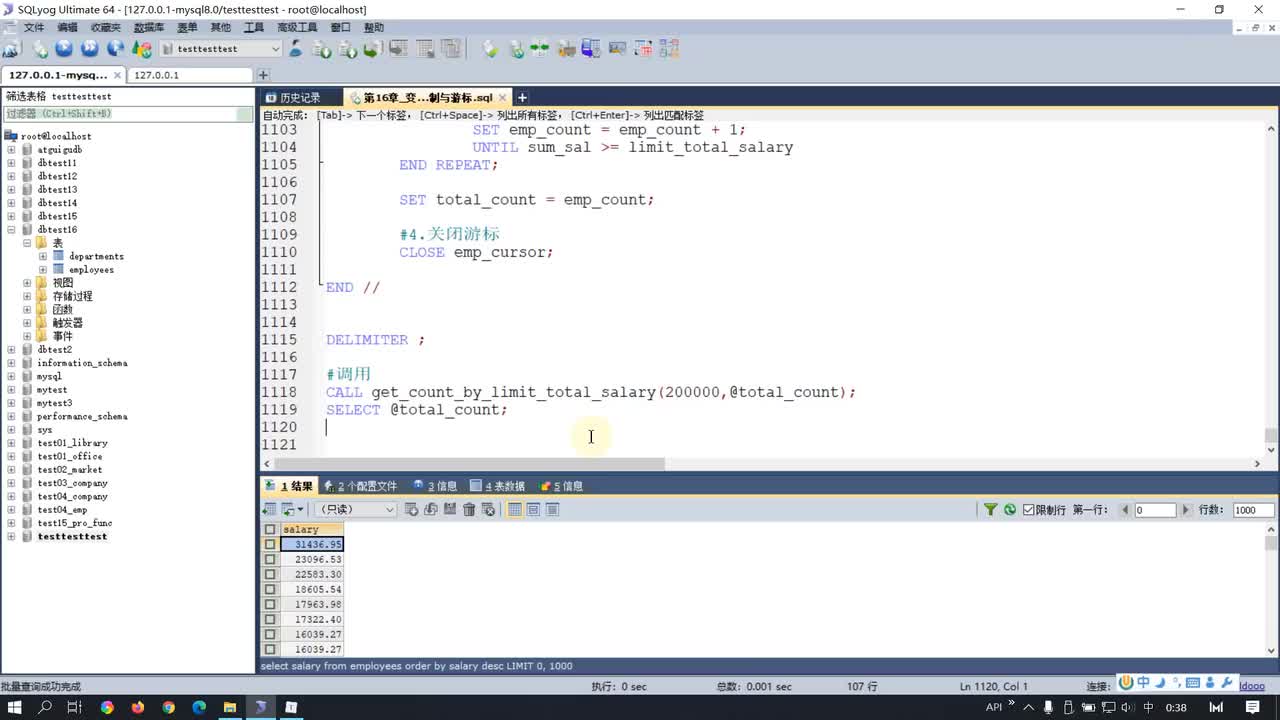Click the editor's horizontal scrollbar thumb
Screen dimensions: 1280x720
pyautogui.click(x=470, y=464)
